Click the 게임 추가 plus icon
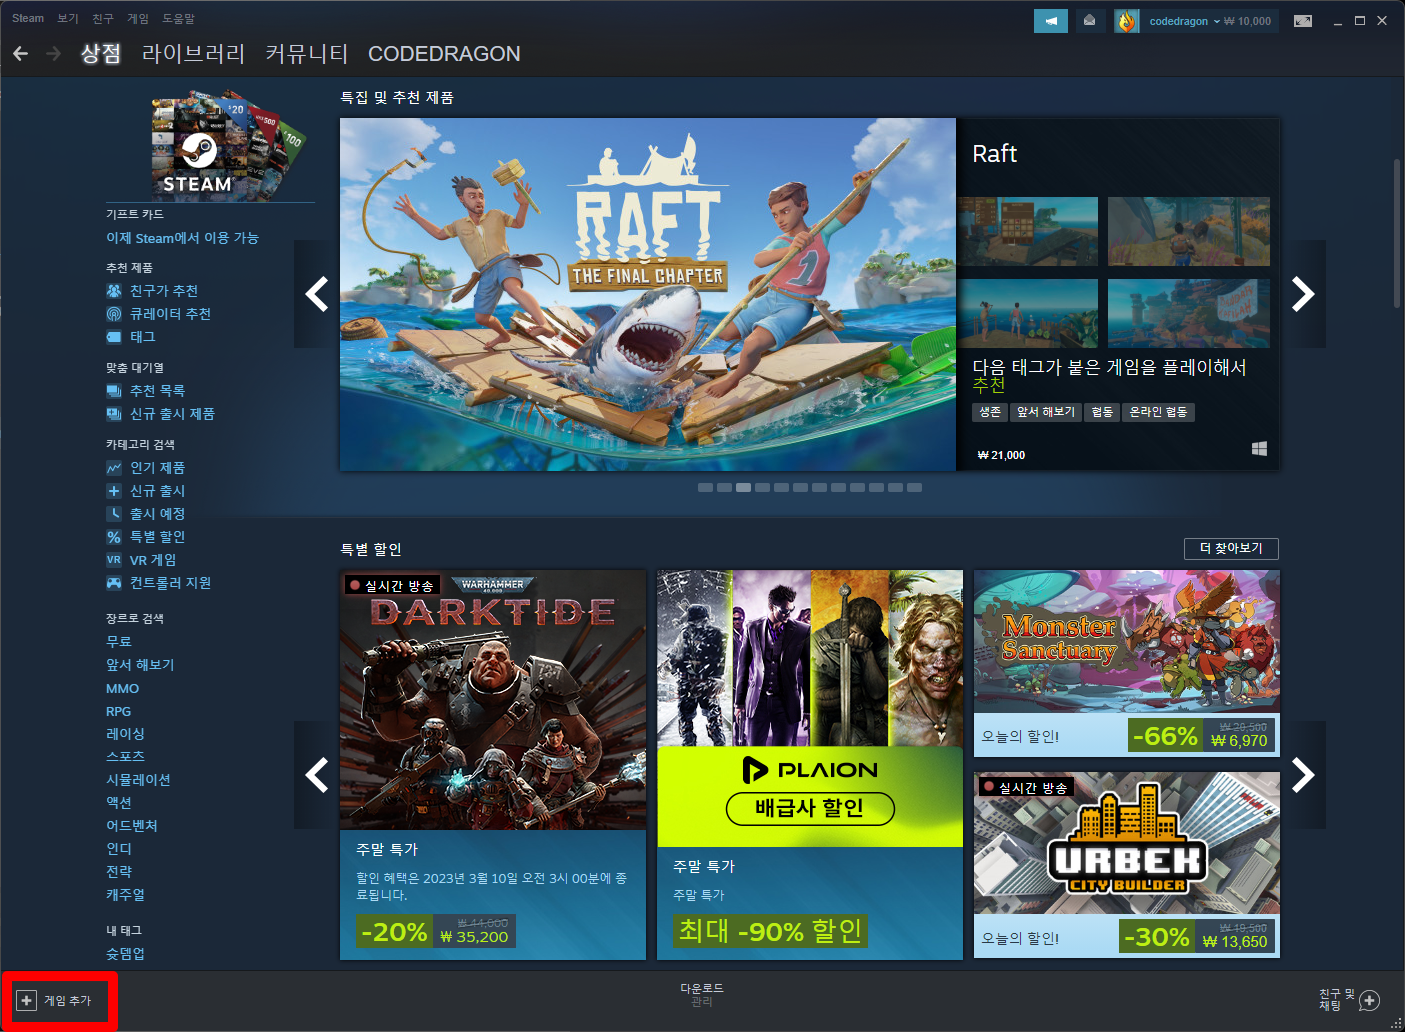The height and width of the screenshot is (1032, 1405). (27, 1000)
